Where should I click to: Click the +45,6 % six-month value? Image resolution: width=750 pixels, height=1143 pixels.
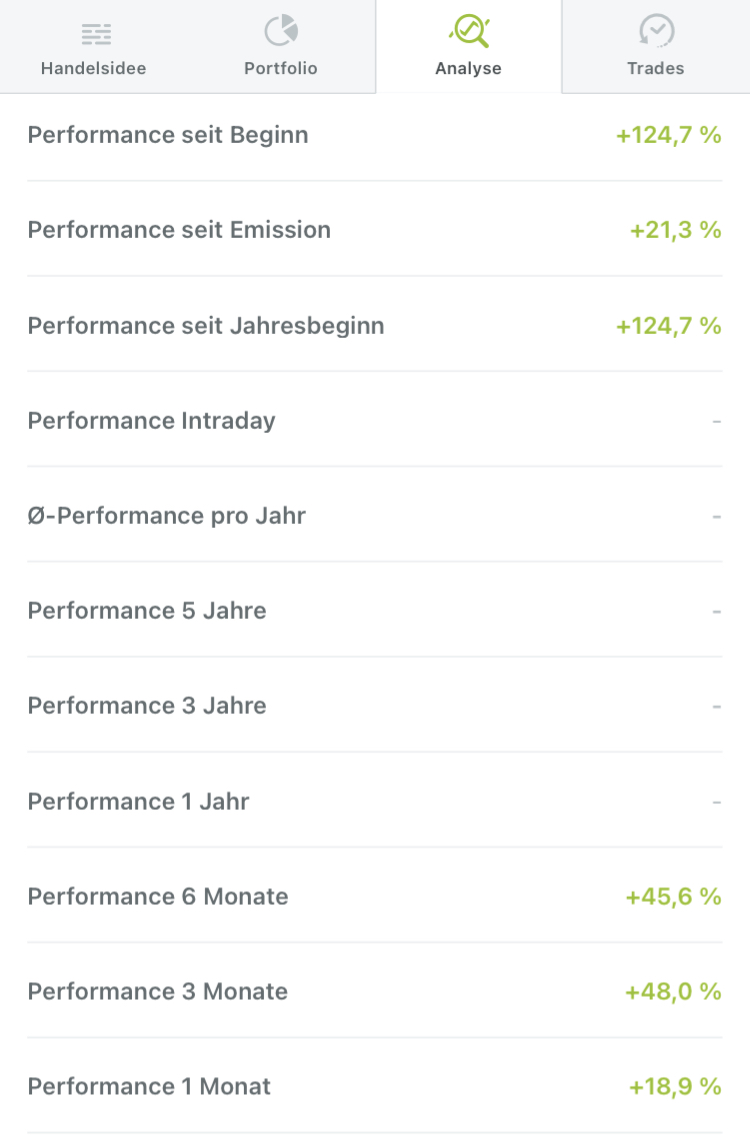(673, 897)
